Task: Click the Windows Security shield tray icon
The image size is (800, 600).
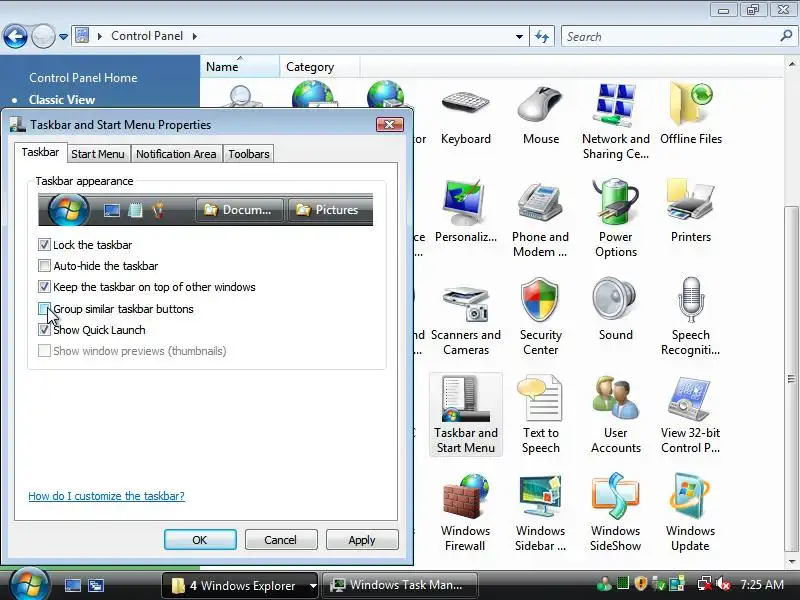Action: tap(641, 584)
